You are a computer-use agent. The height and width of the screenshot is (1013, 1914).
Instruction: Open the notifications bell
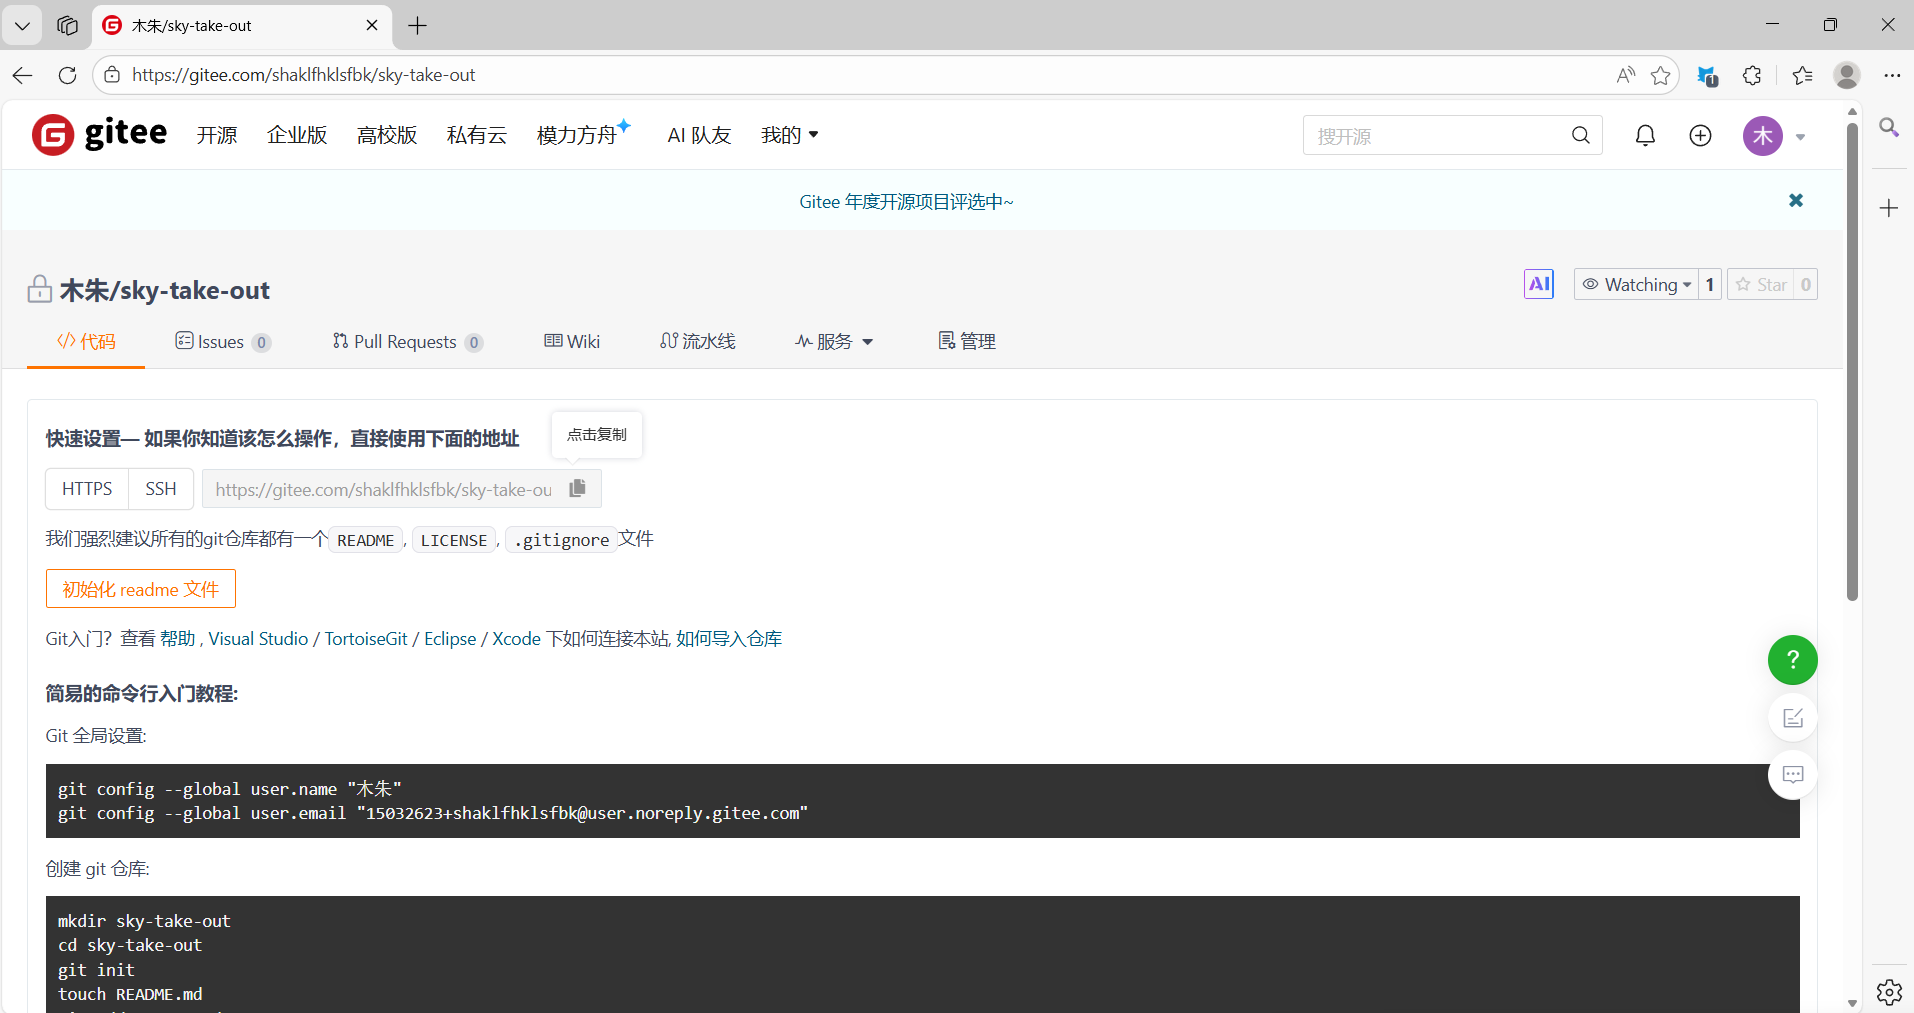pyautogui.click(x=1644, y=135)
